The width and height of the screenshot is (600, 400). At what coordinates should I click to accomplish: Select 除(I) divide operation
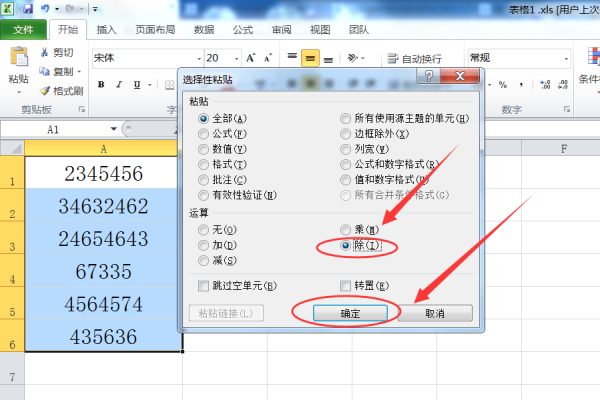tap(360, 245)
